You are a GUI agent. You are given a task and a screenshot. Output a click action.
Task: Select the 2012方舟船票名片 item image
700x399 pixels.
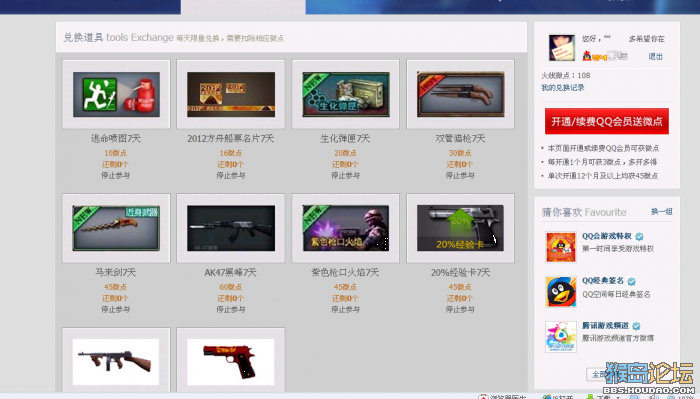pos(231,94)
